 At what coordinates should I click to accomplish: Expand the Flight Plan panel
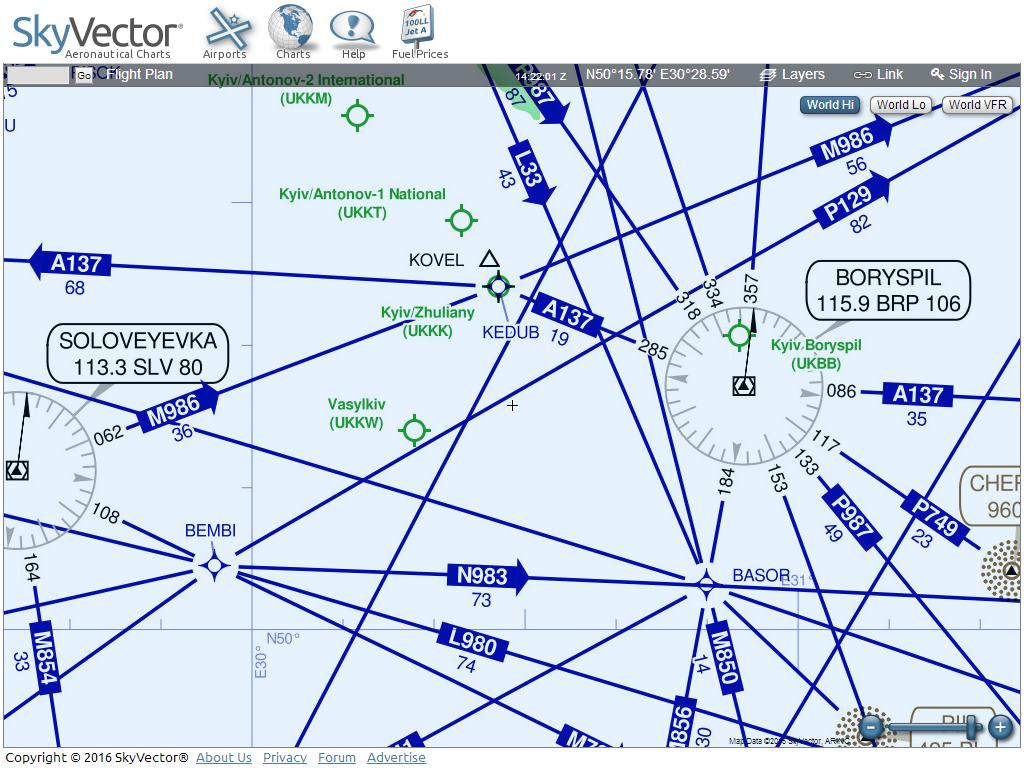pyautogui.click(x=139, y=75)
